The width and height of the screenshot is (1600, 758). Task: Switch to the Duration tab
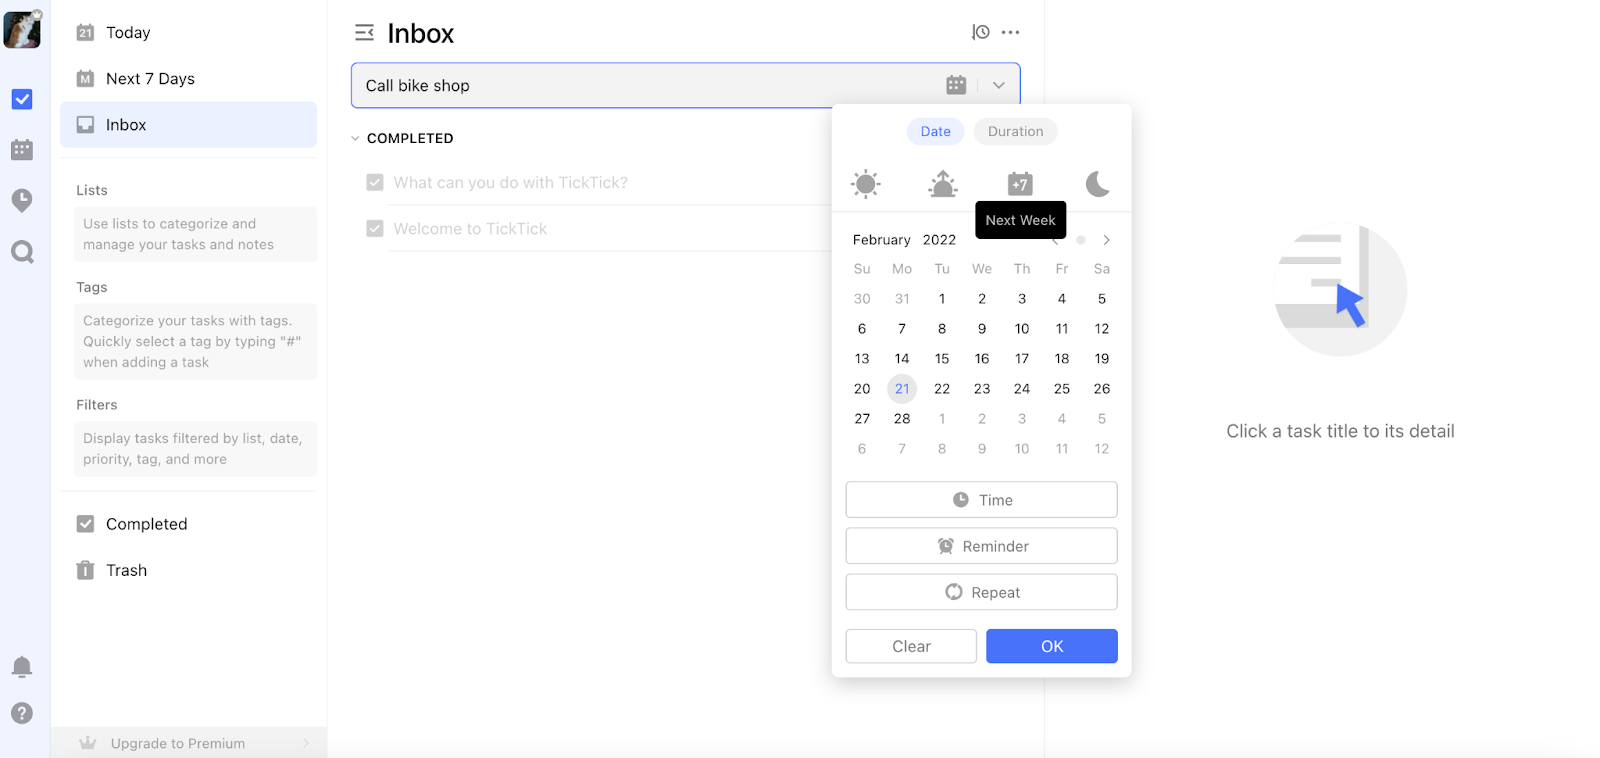(x=1015, y=131)
